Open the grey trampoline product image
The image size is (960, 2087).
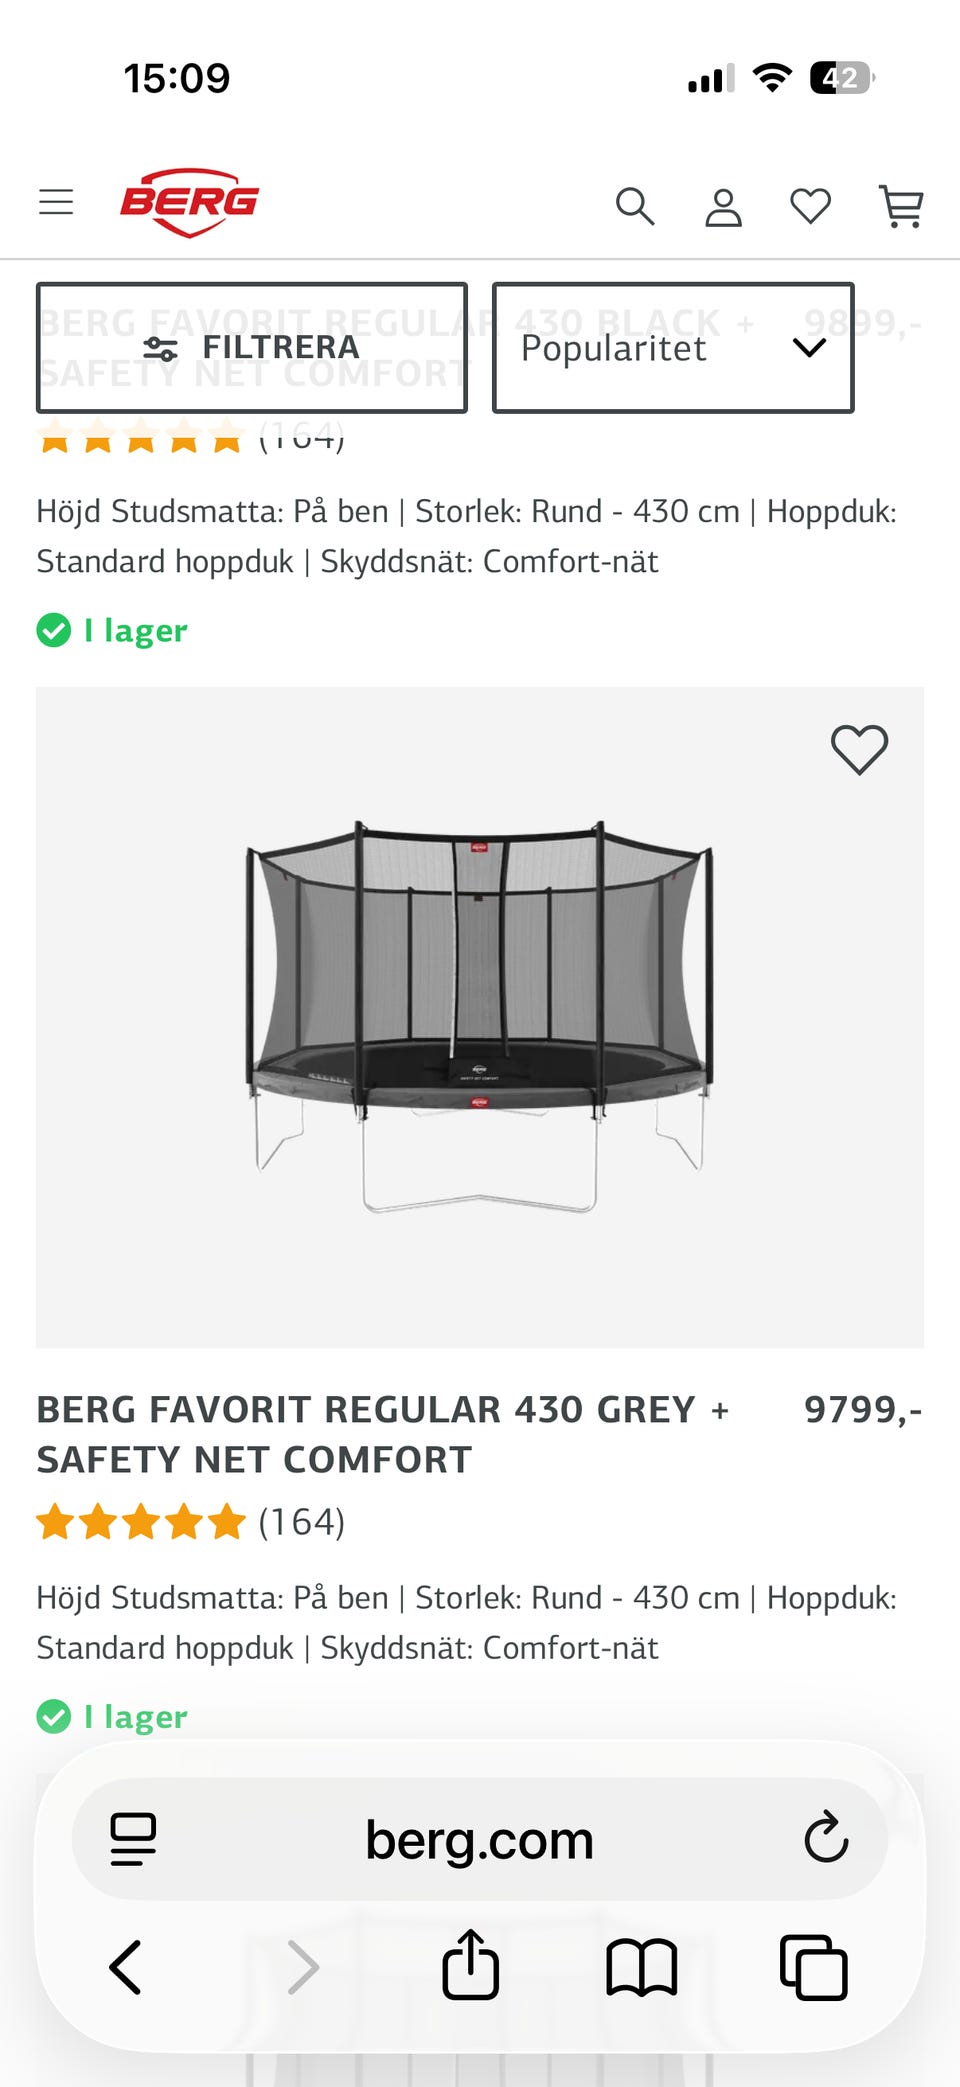480,1017
